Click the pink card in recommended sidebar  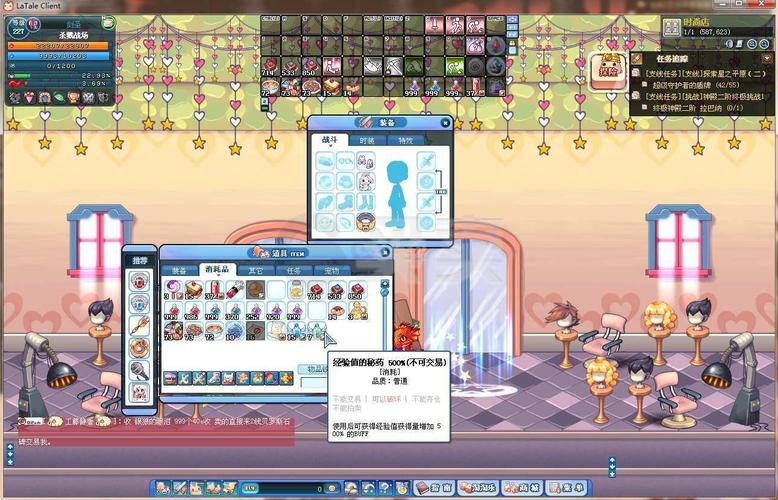139,392
